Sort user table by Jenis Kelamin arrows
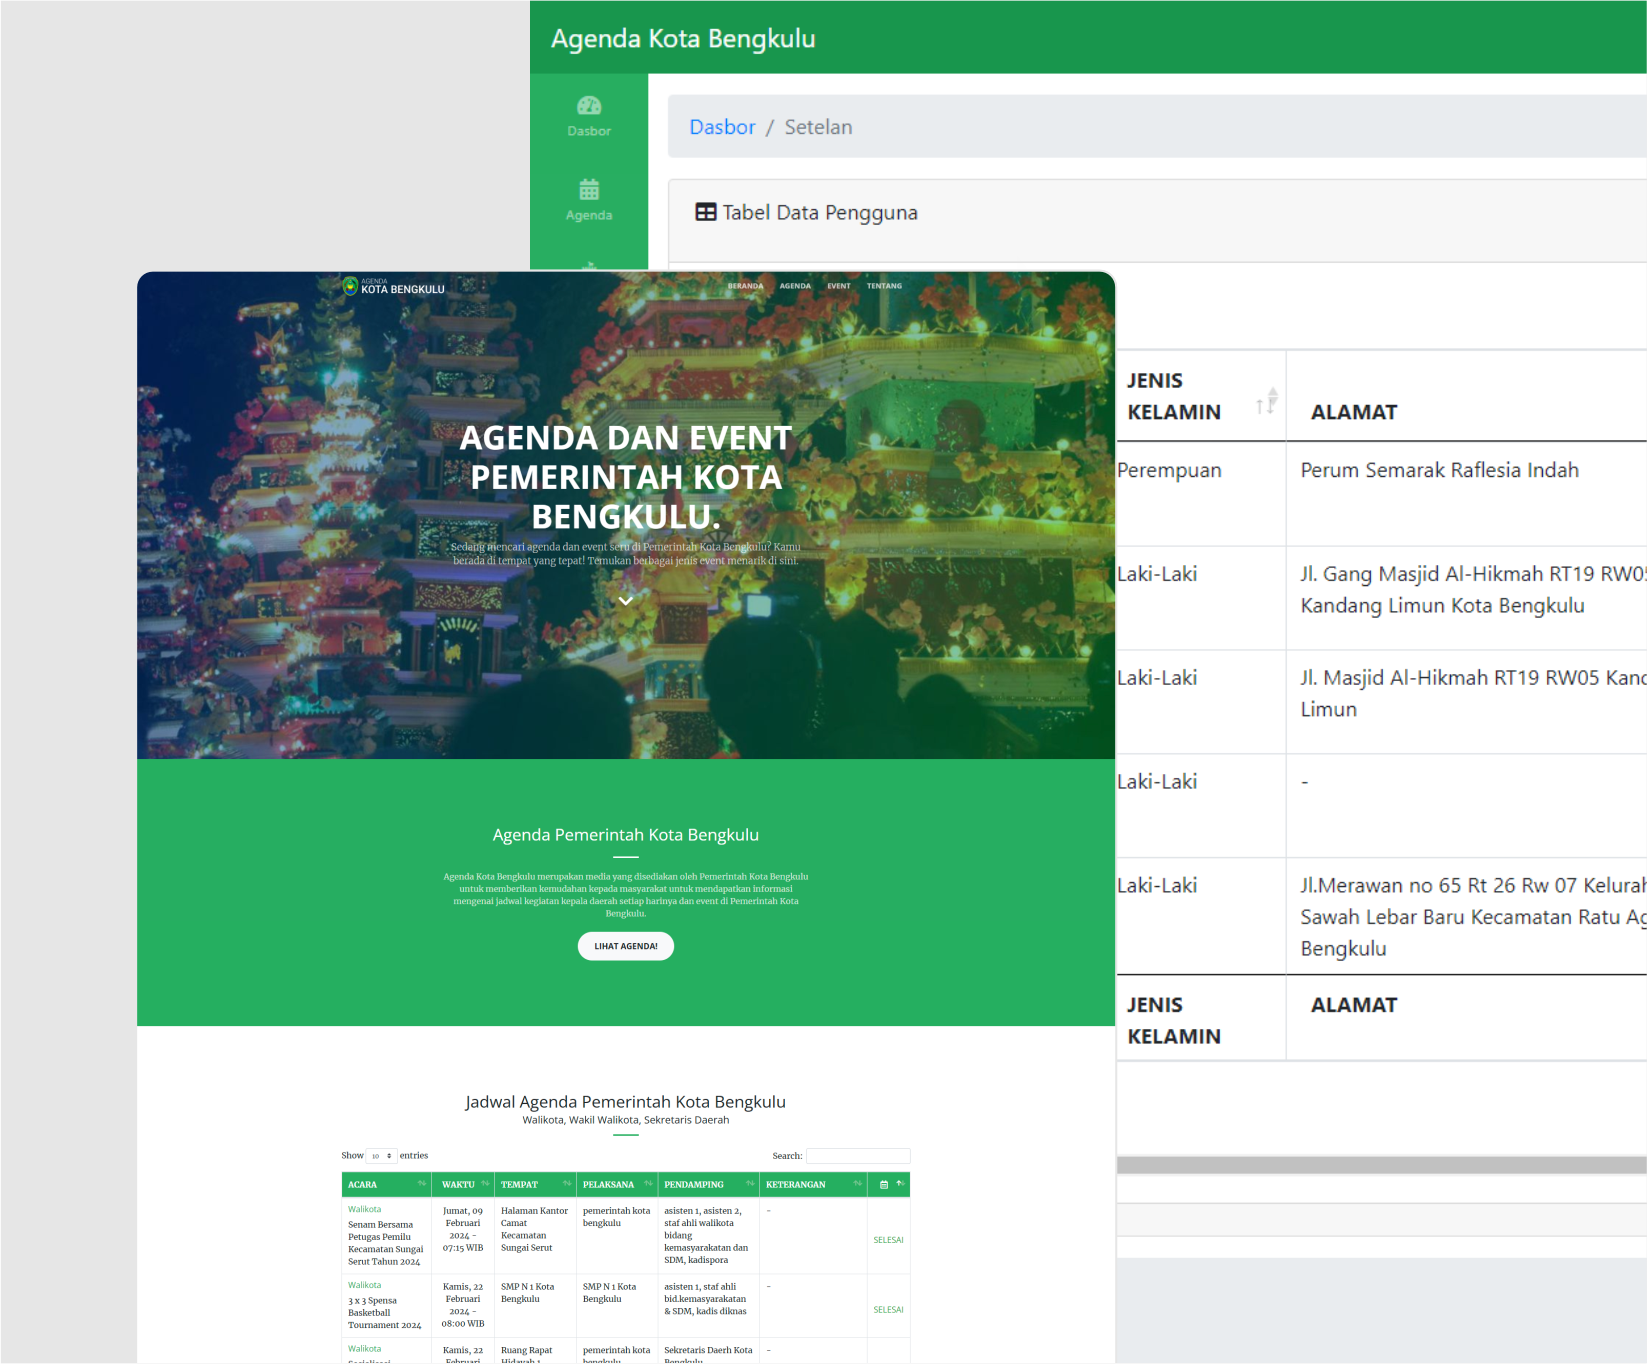1647x1364 pixels. pyautogui.click(x=1267, y=401)
